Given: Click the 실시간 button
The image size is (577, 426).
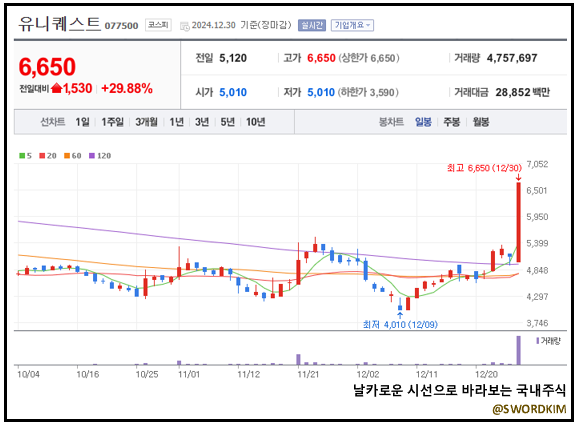Looking at the screenshot, I should click(312, 25).
